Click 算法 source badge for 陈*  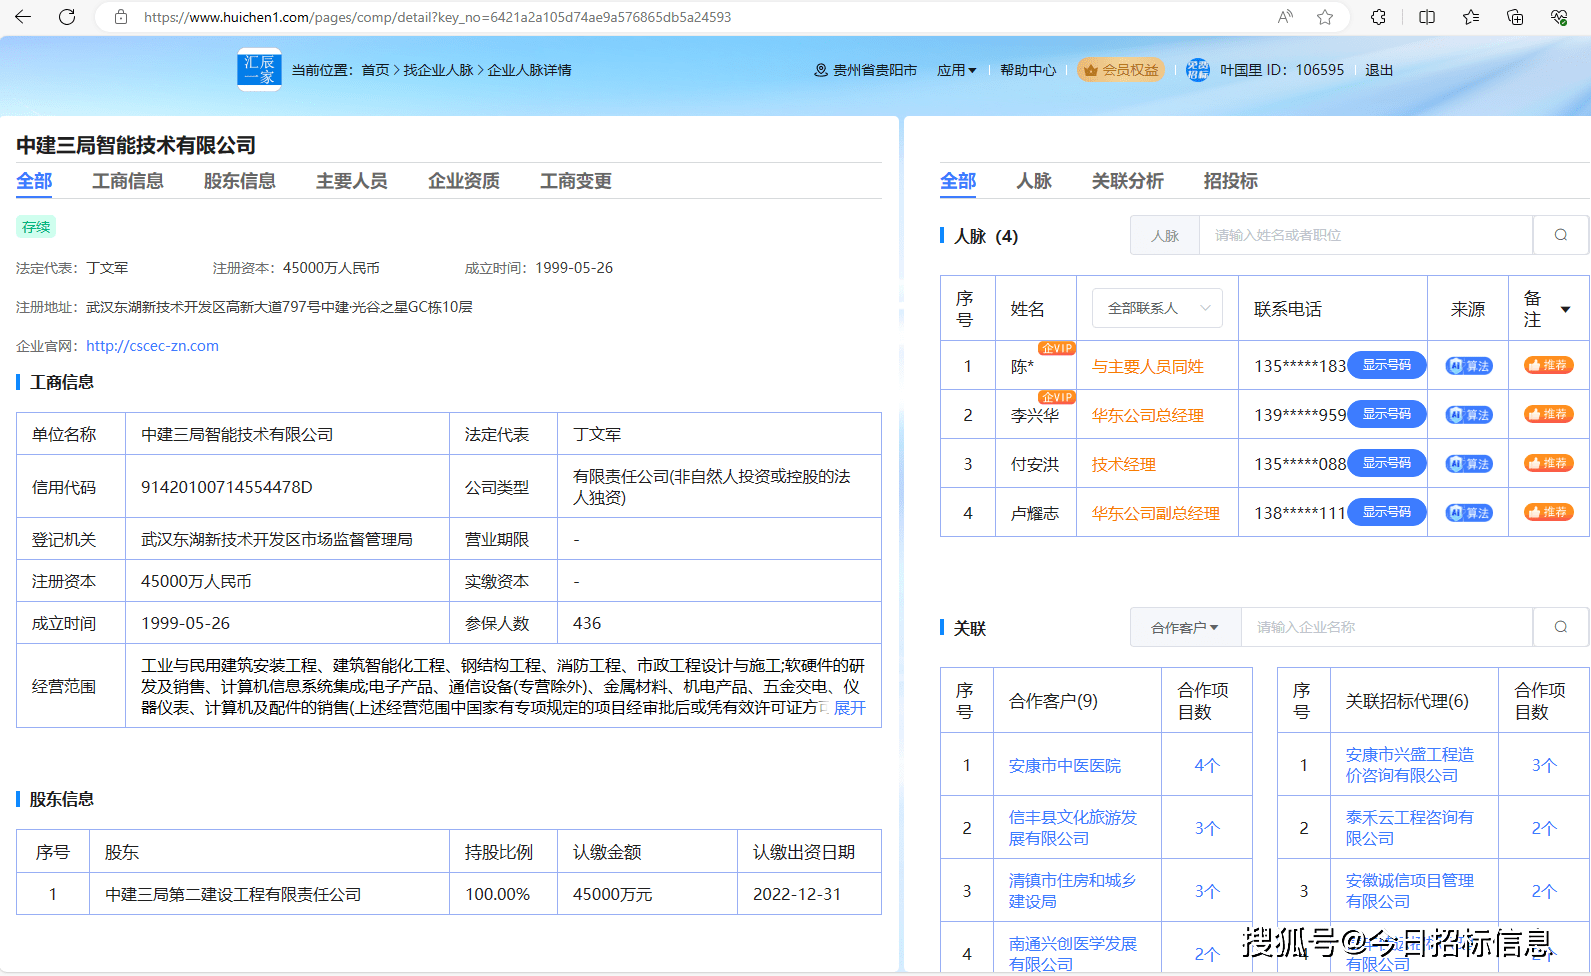(x=1468, y=366)
